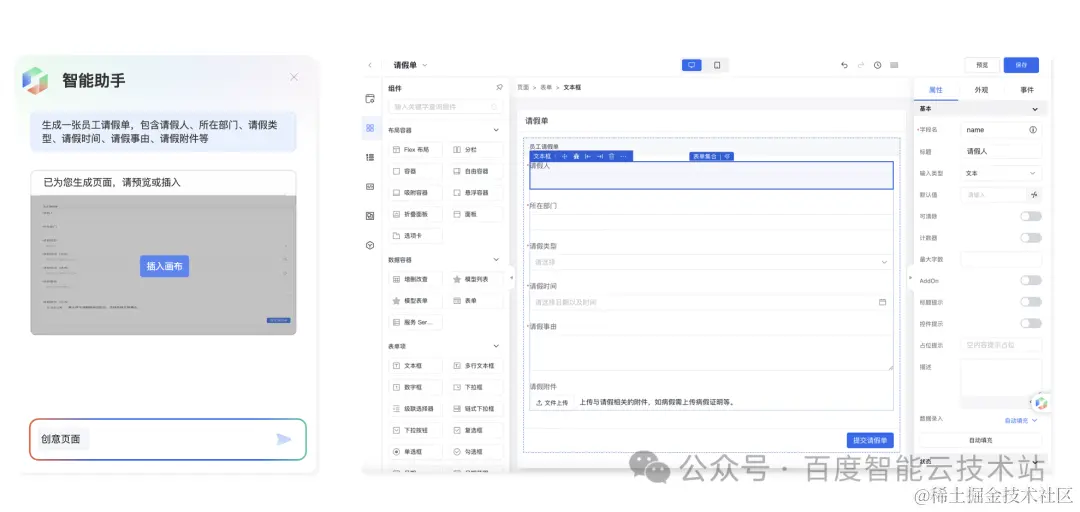Open the 请假时间 date picker field
Viewport: 1080px width, 512px height.
click(711, 302)
